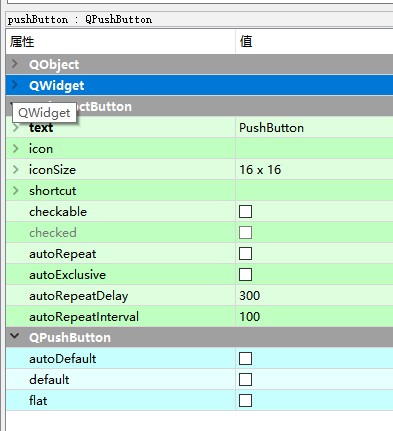Select the autoRepeatInterval property name
The height and width of the screenshot is (431, 393).
click(84, 317)
